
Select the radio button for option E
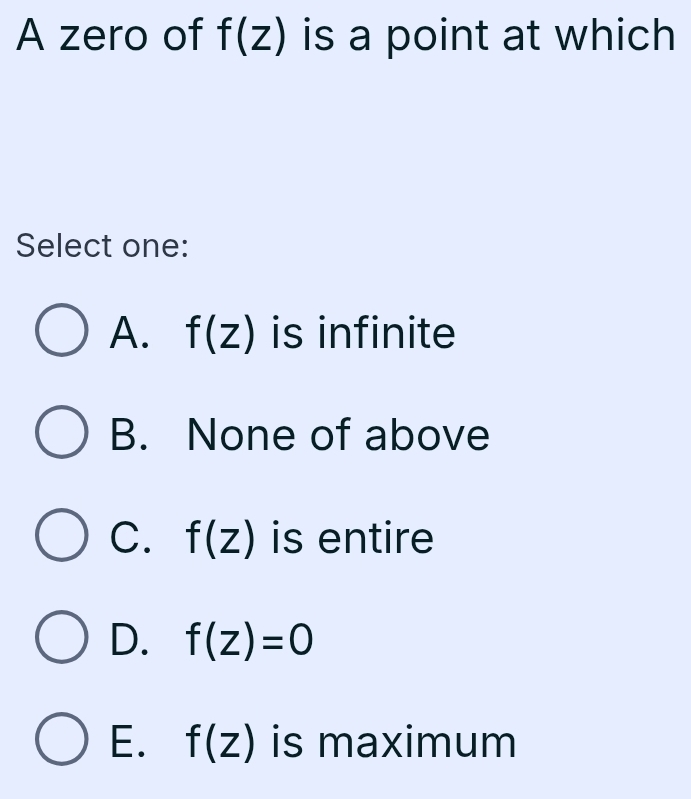click(x=64, y=742)
